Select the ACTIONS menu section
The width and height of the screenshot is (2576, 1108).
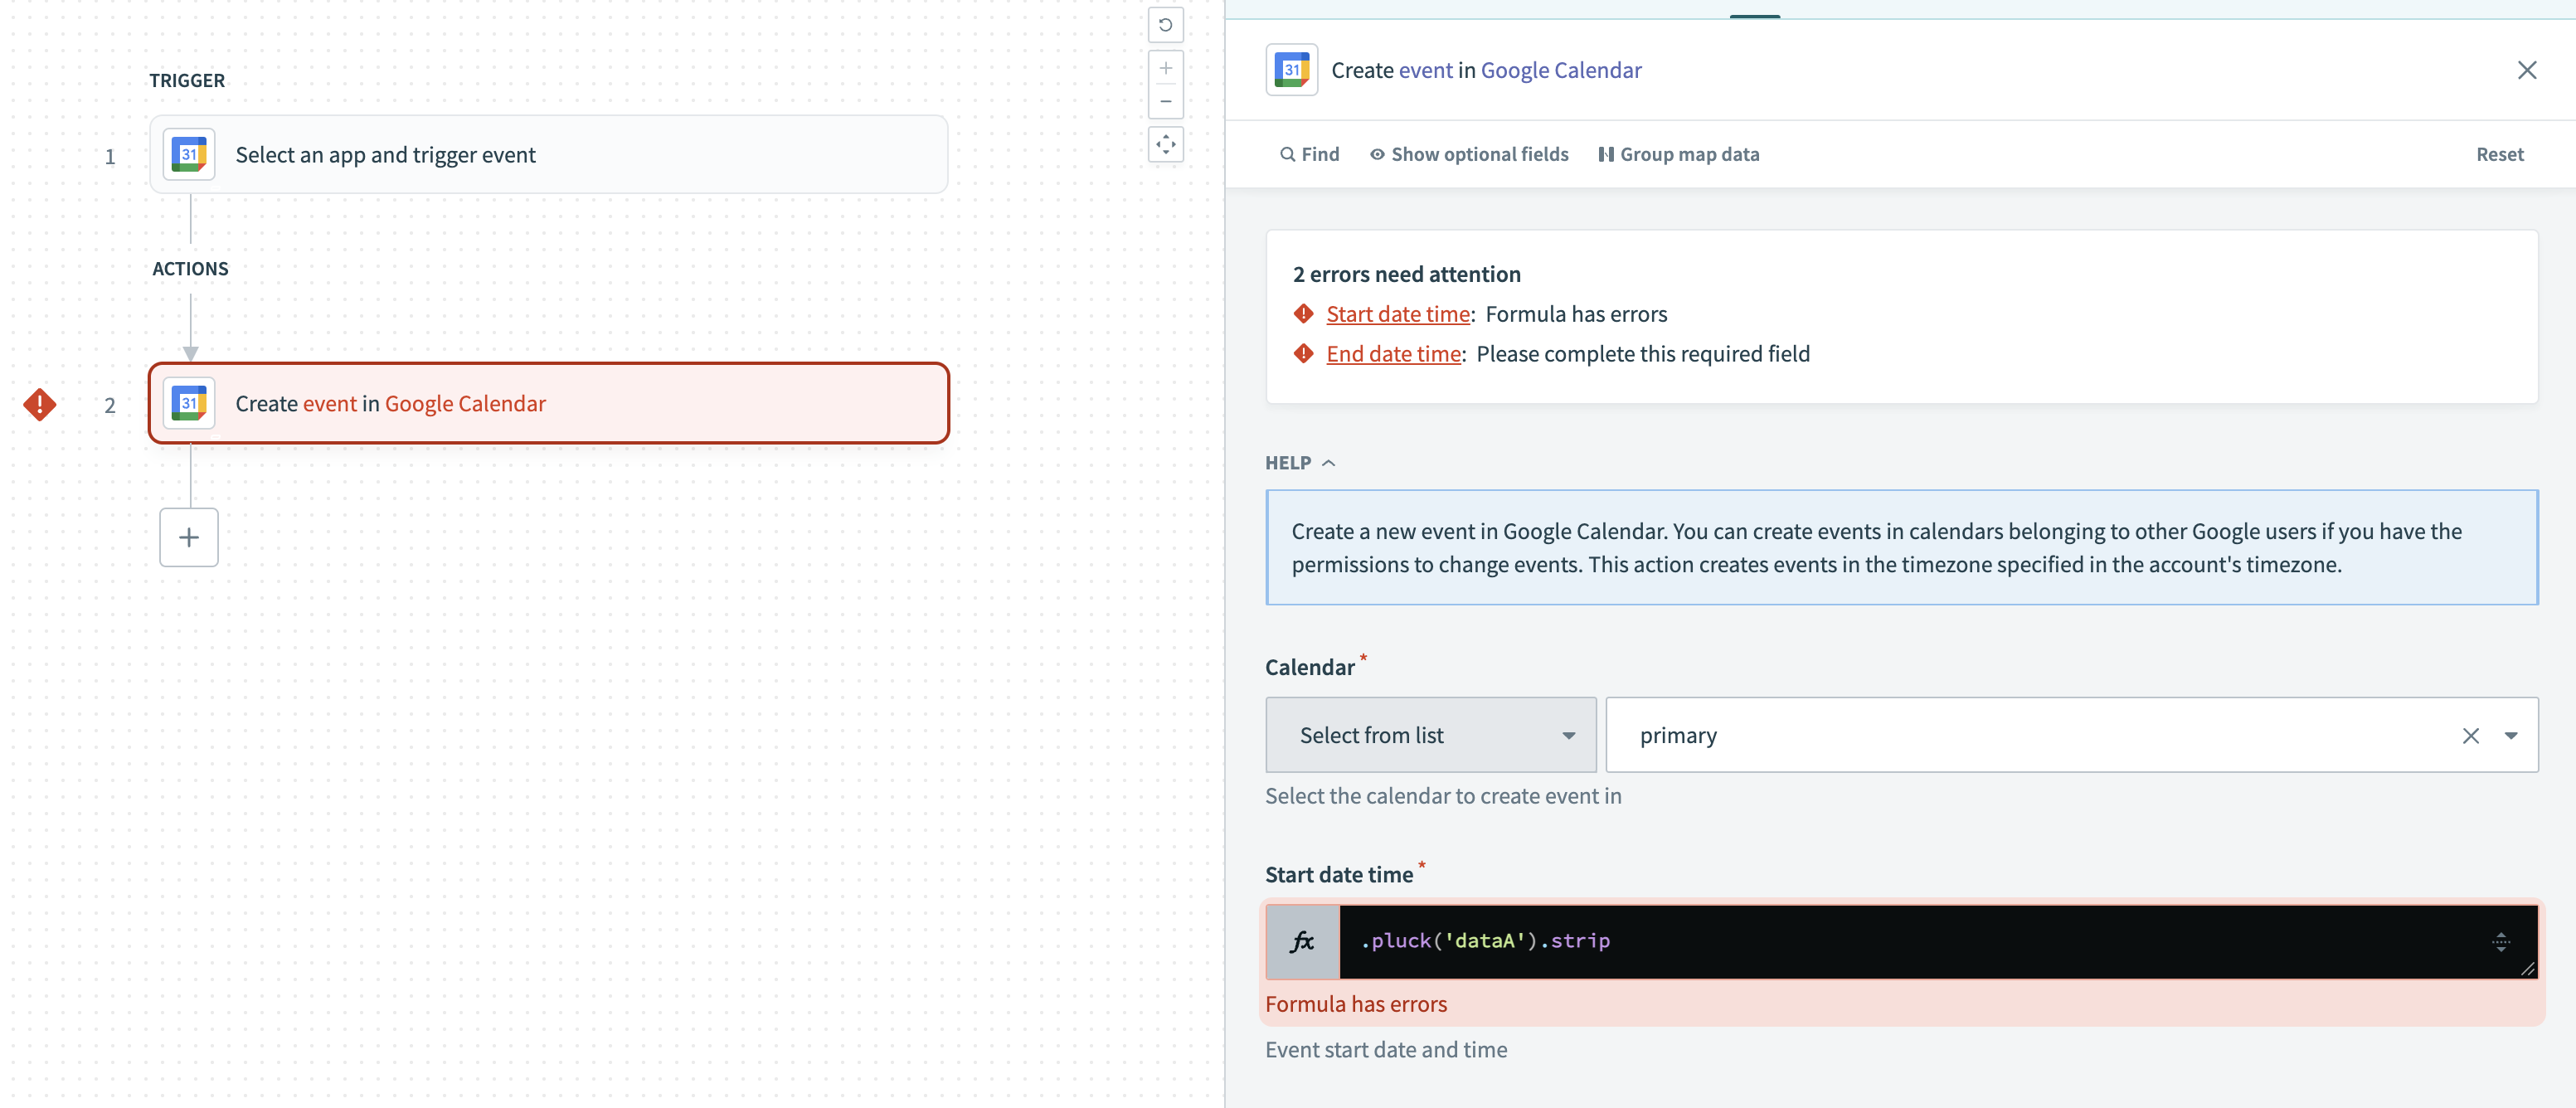click(189, 266)
